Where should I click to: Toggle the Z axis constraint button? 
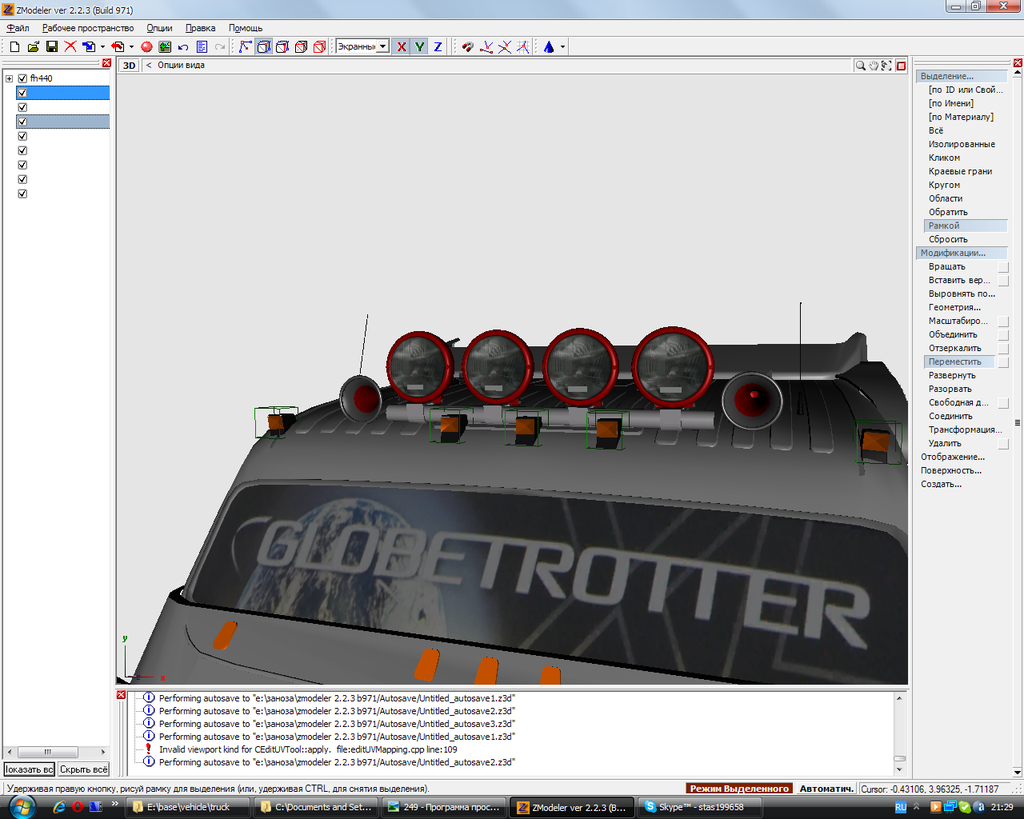click(x=437, y=47)
